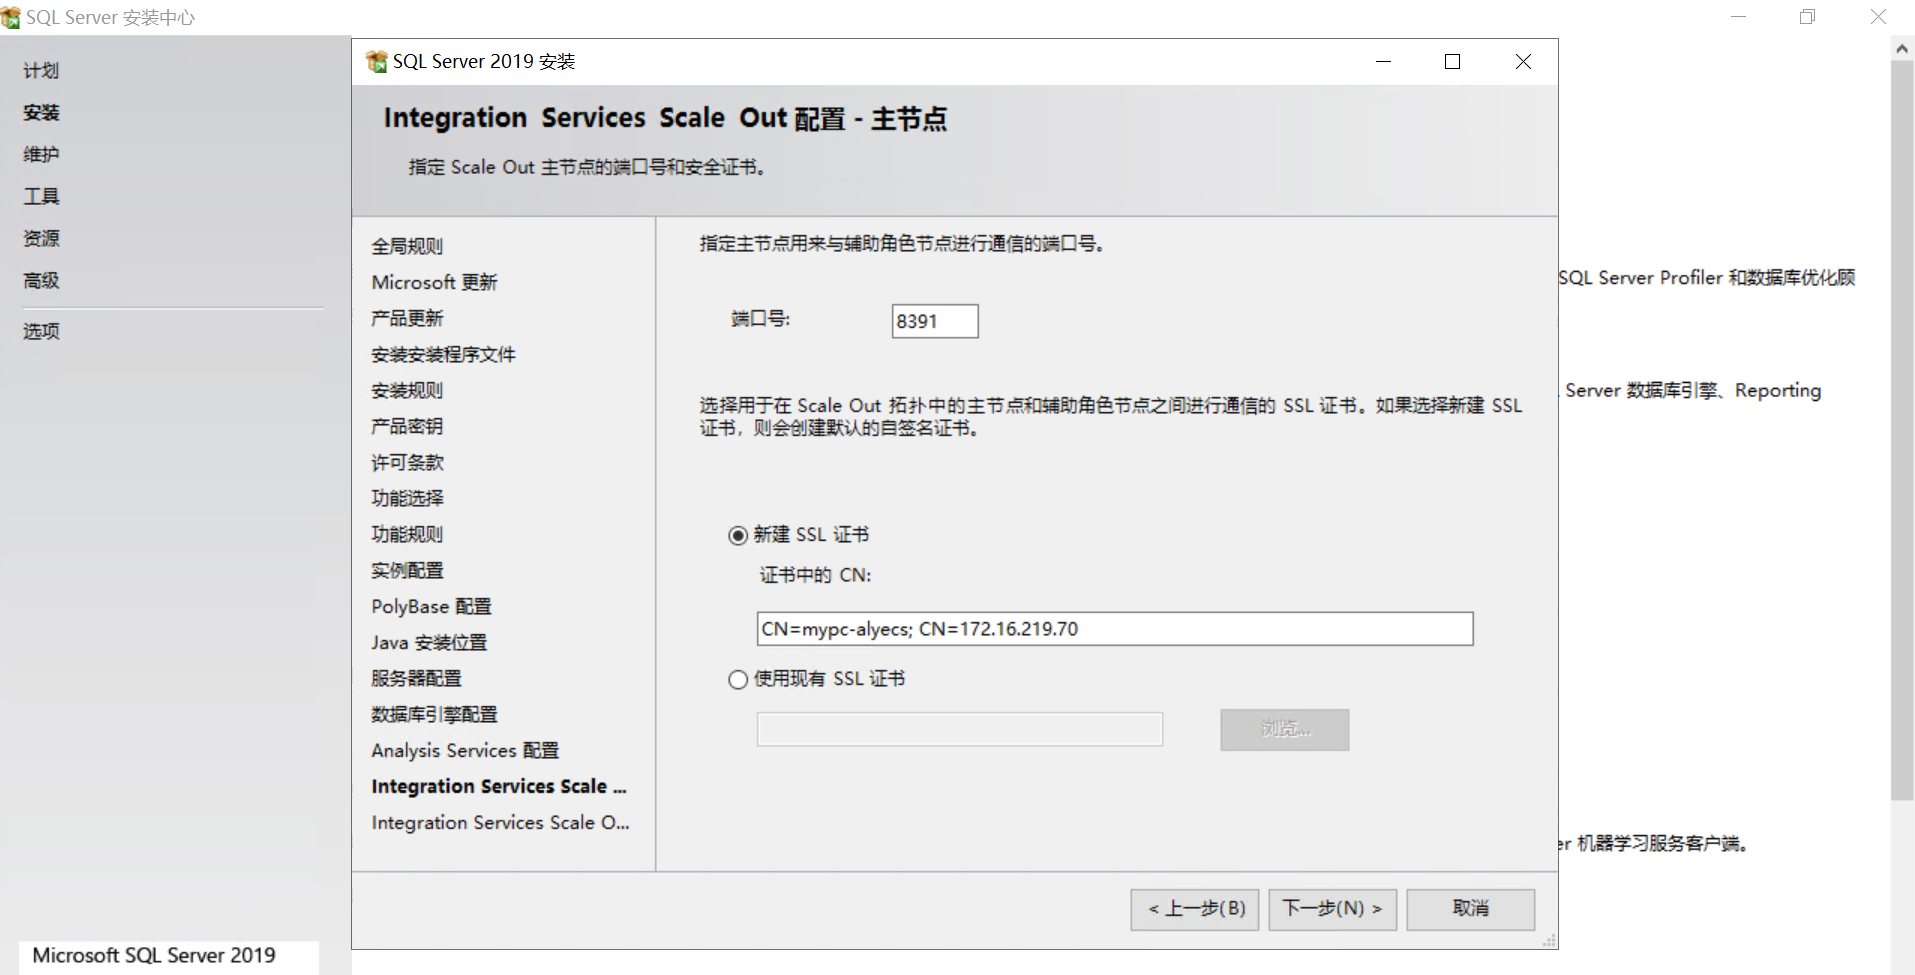Open the 维护 section in Installation Center
Viewport: 1915px width, 975px height.
pos(41,155)
